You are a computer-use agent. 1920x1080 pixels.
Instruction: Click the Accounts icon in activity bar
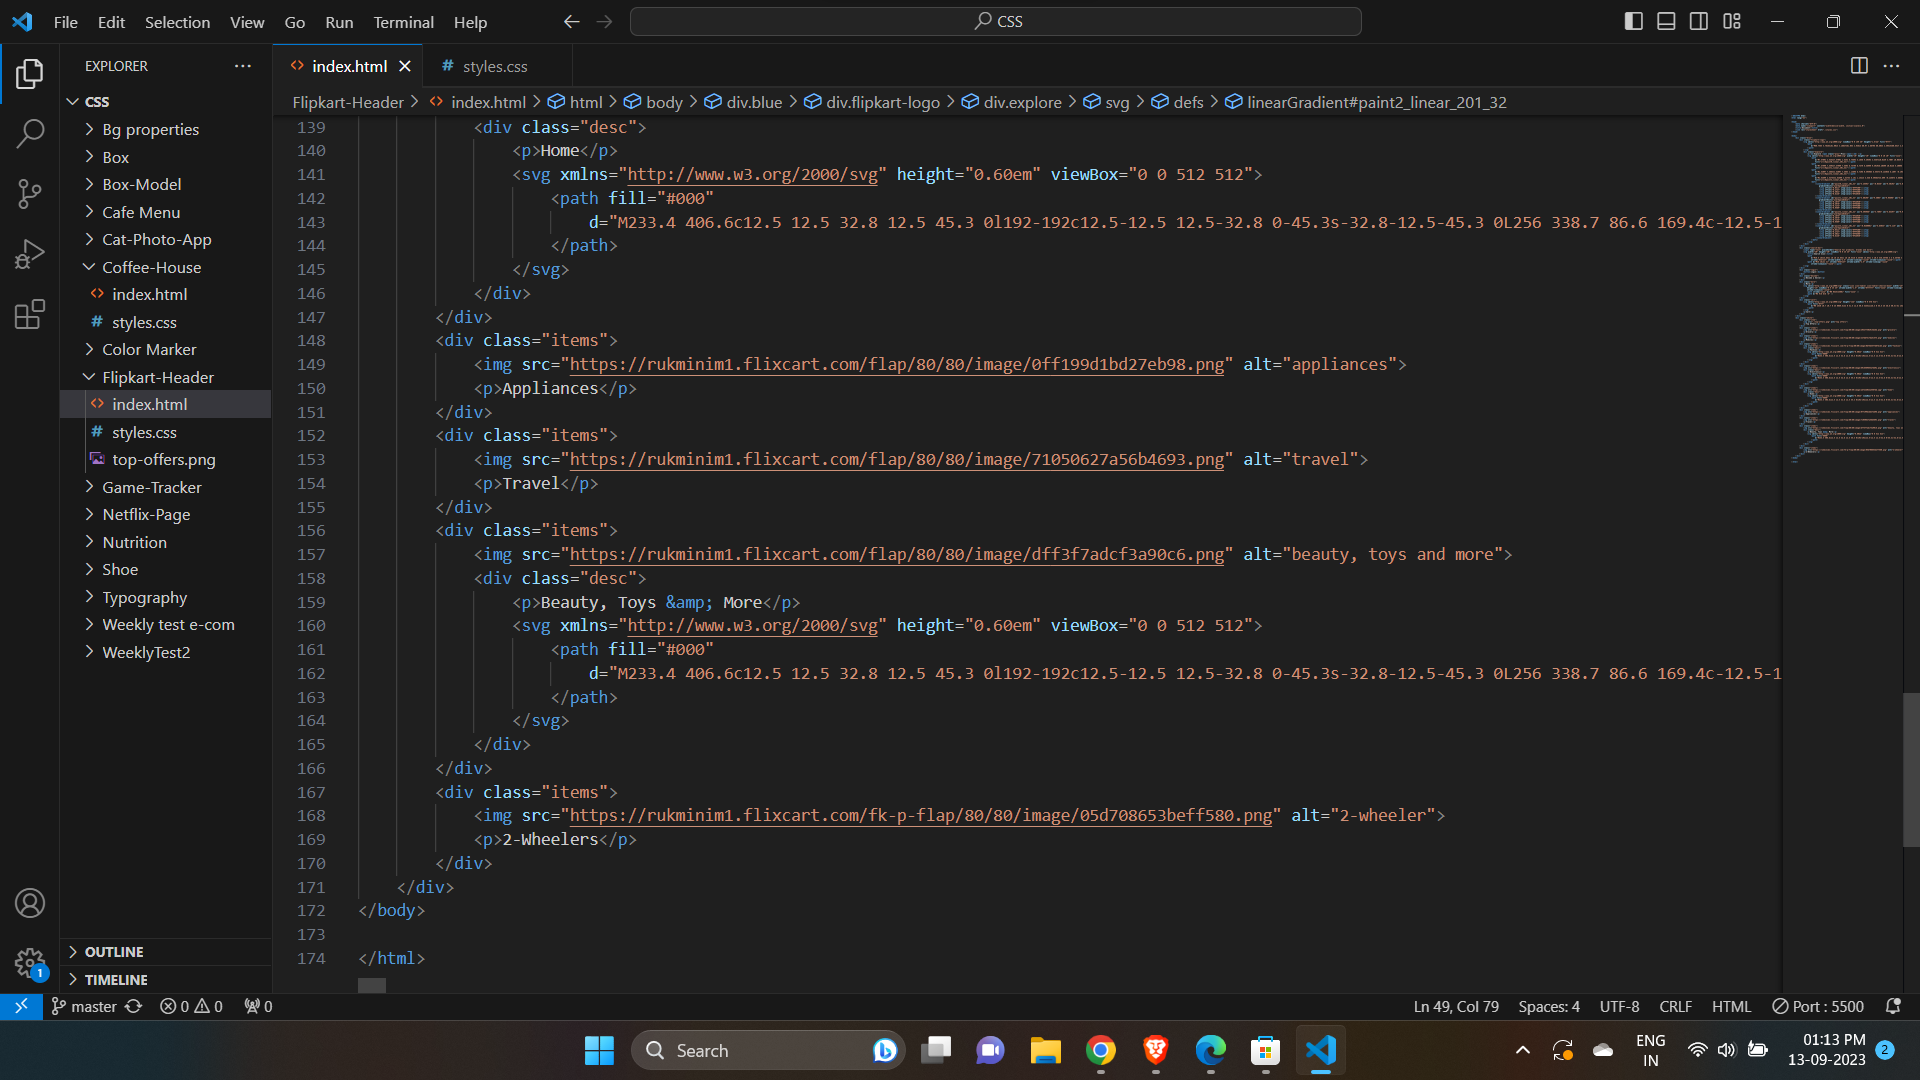[30, 903]
